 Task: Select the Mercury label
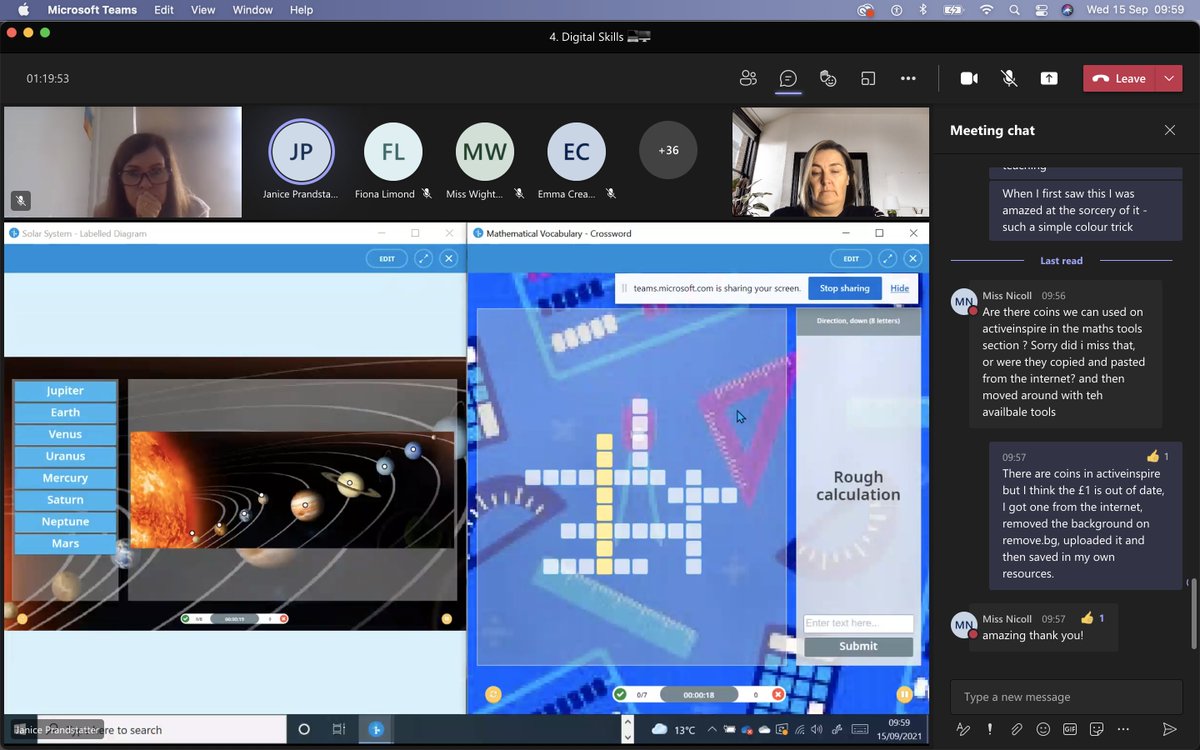tap(65, 478)
